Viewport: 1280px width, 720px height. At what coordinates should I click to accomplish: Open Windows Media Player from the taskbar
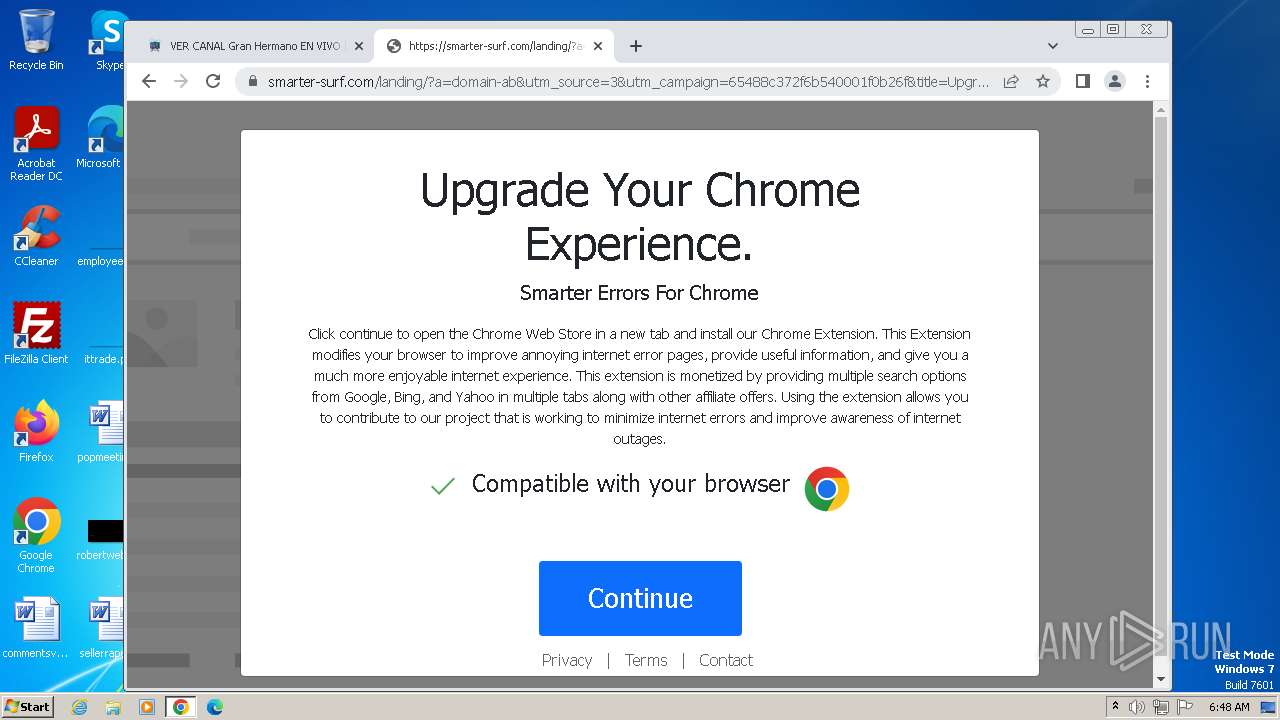point(147,707)
